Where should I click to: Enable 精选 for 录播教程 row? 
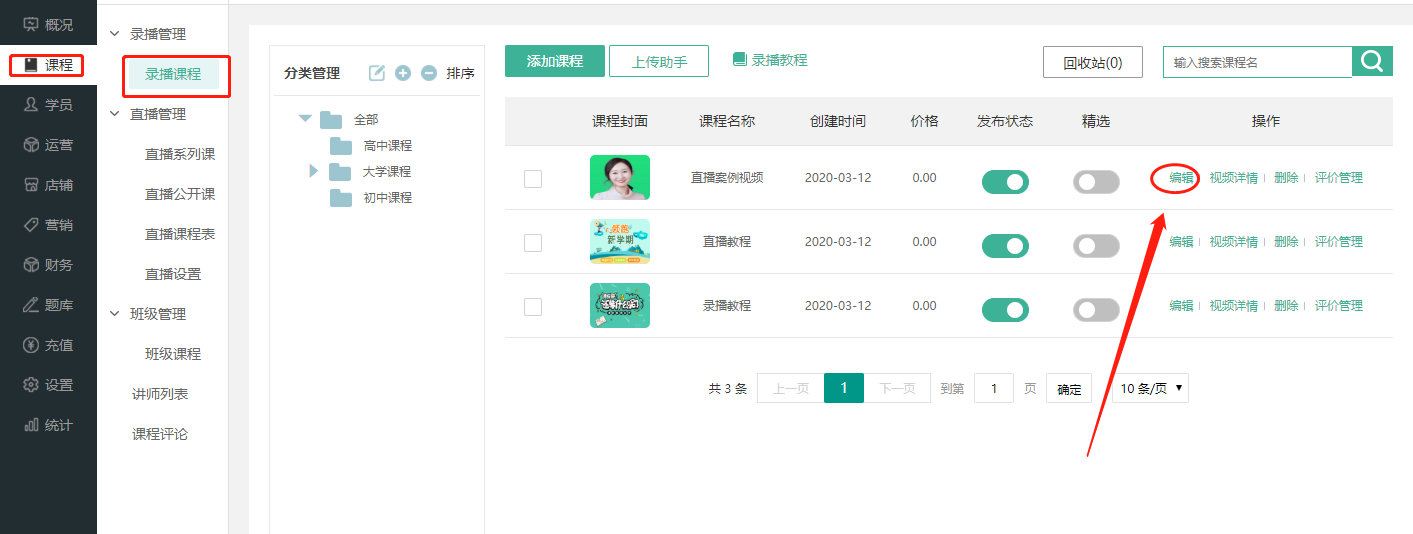[x=1096, y=310]
